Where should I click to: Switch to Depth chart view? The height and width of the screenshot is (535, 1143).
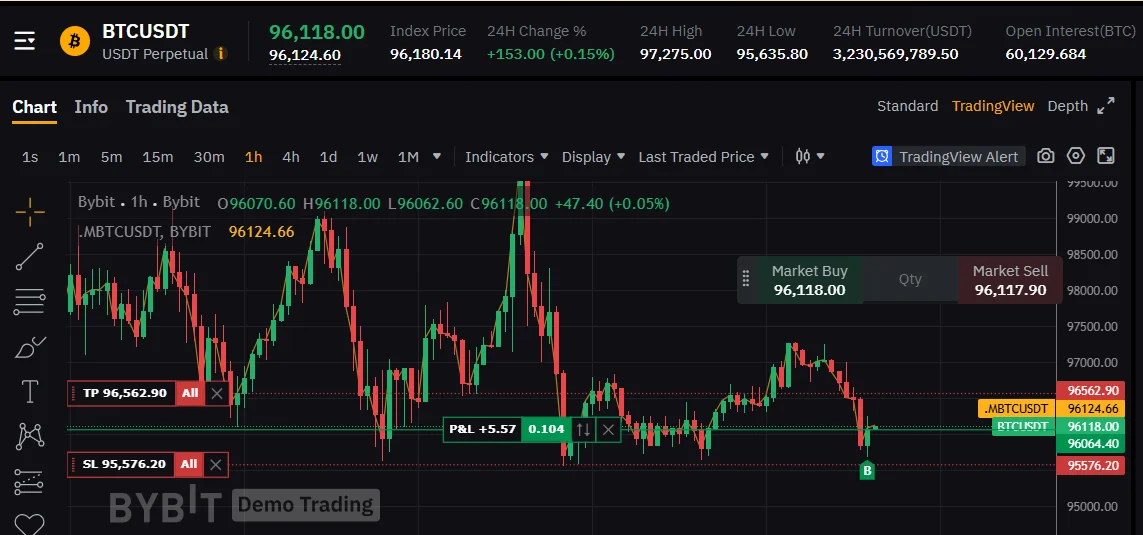1067,106
